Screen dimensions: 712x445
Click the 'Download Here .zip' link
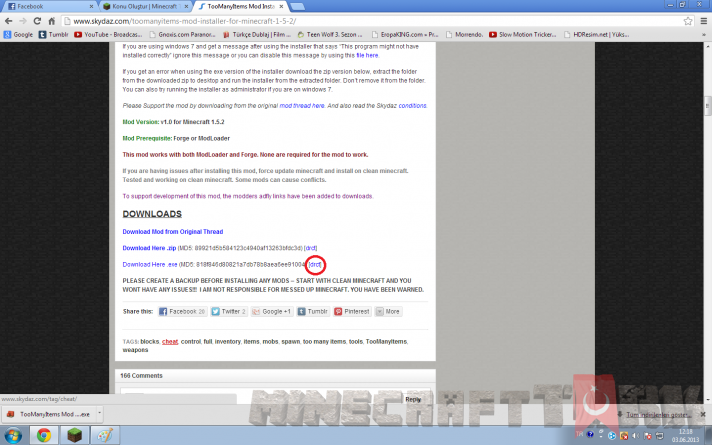click(149, 248)
